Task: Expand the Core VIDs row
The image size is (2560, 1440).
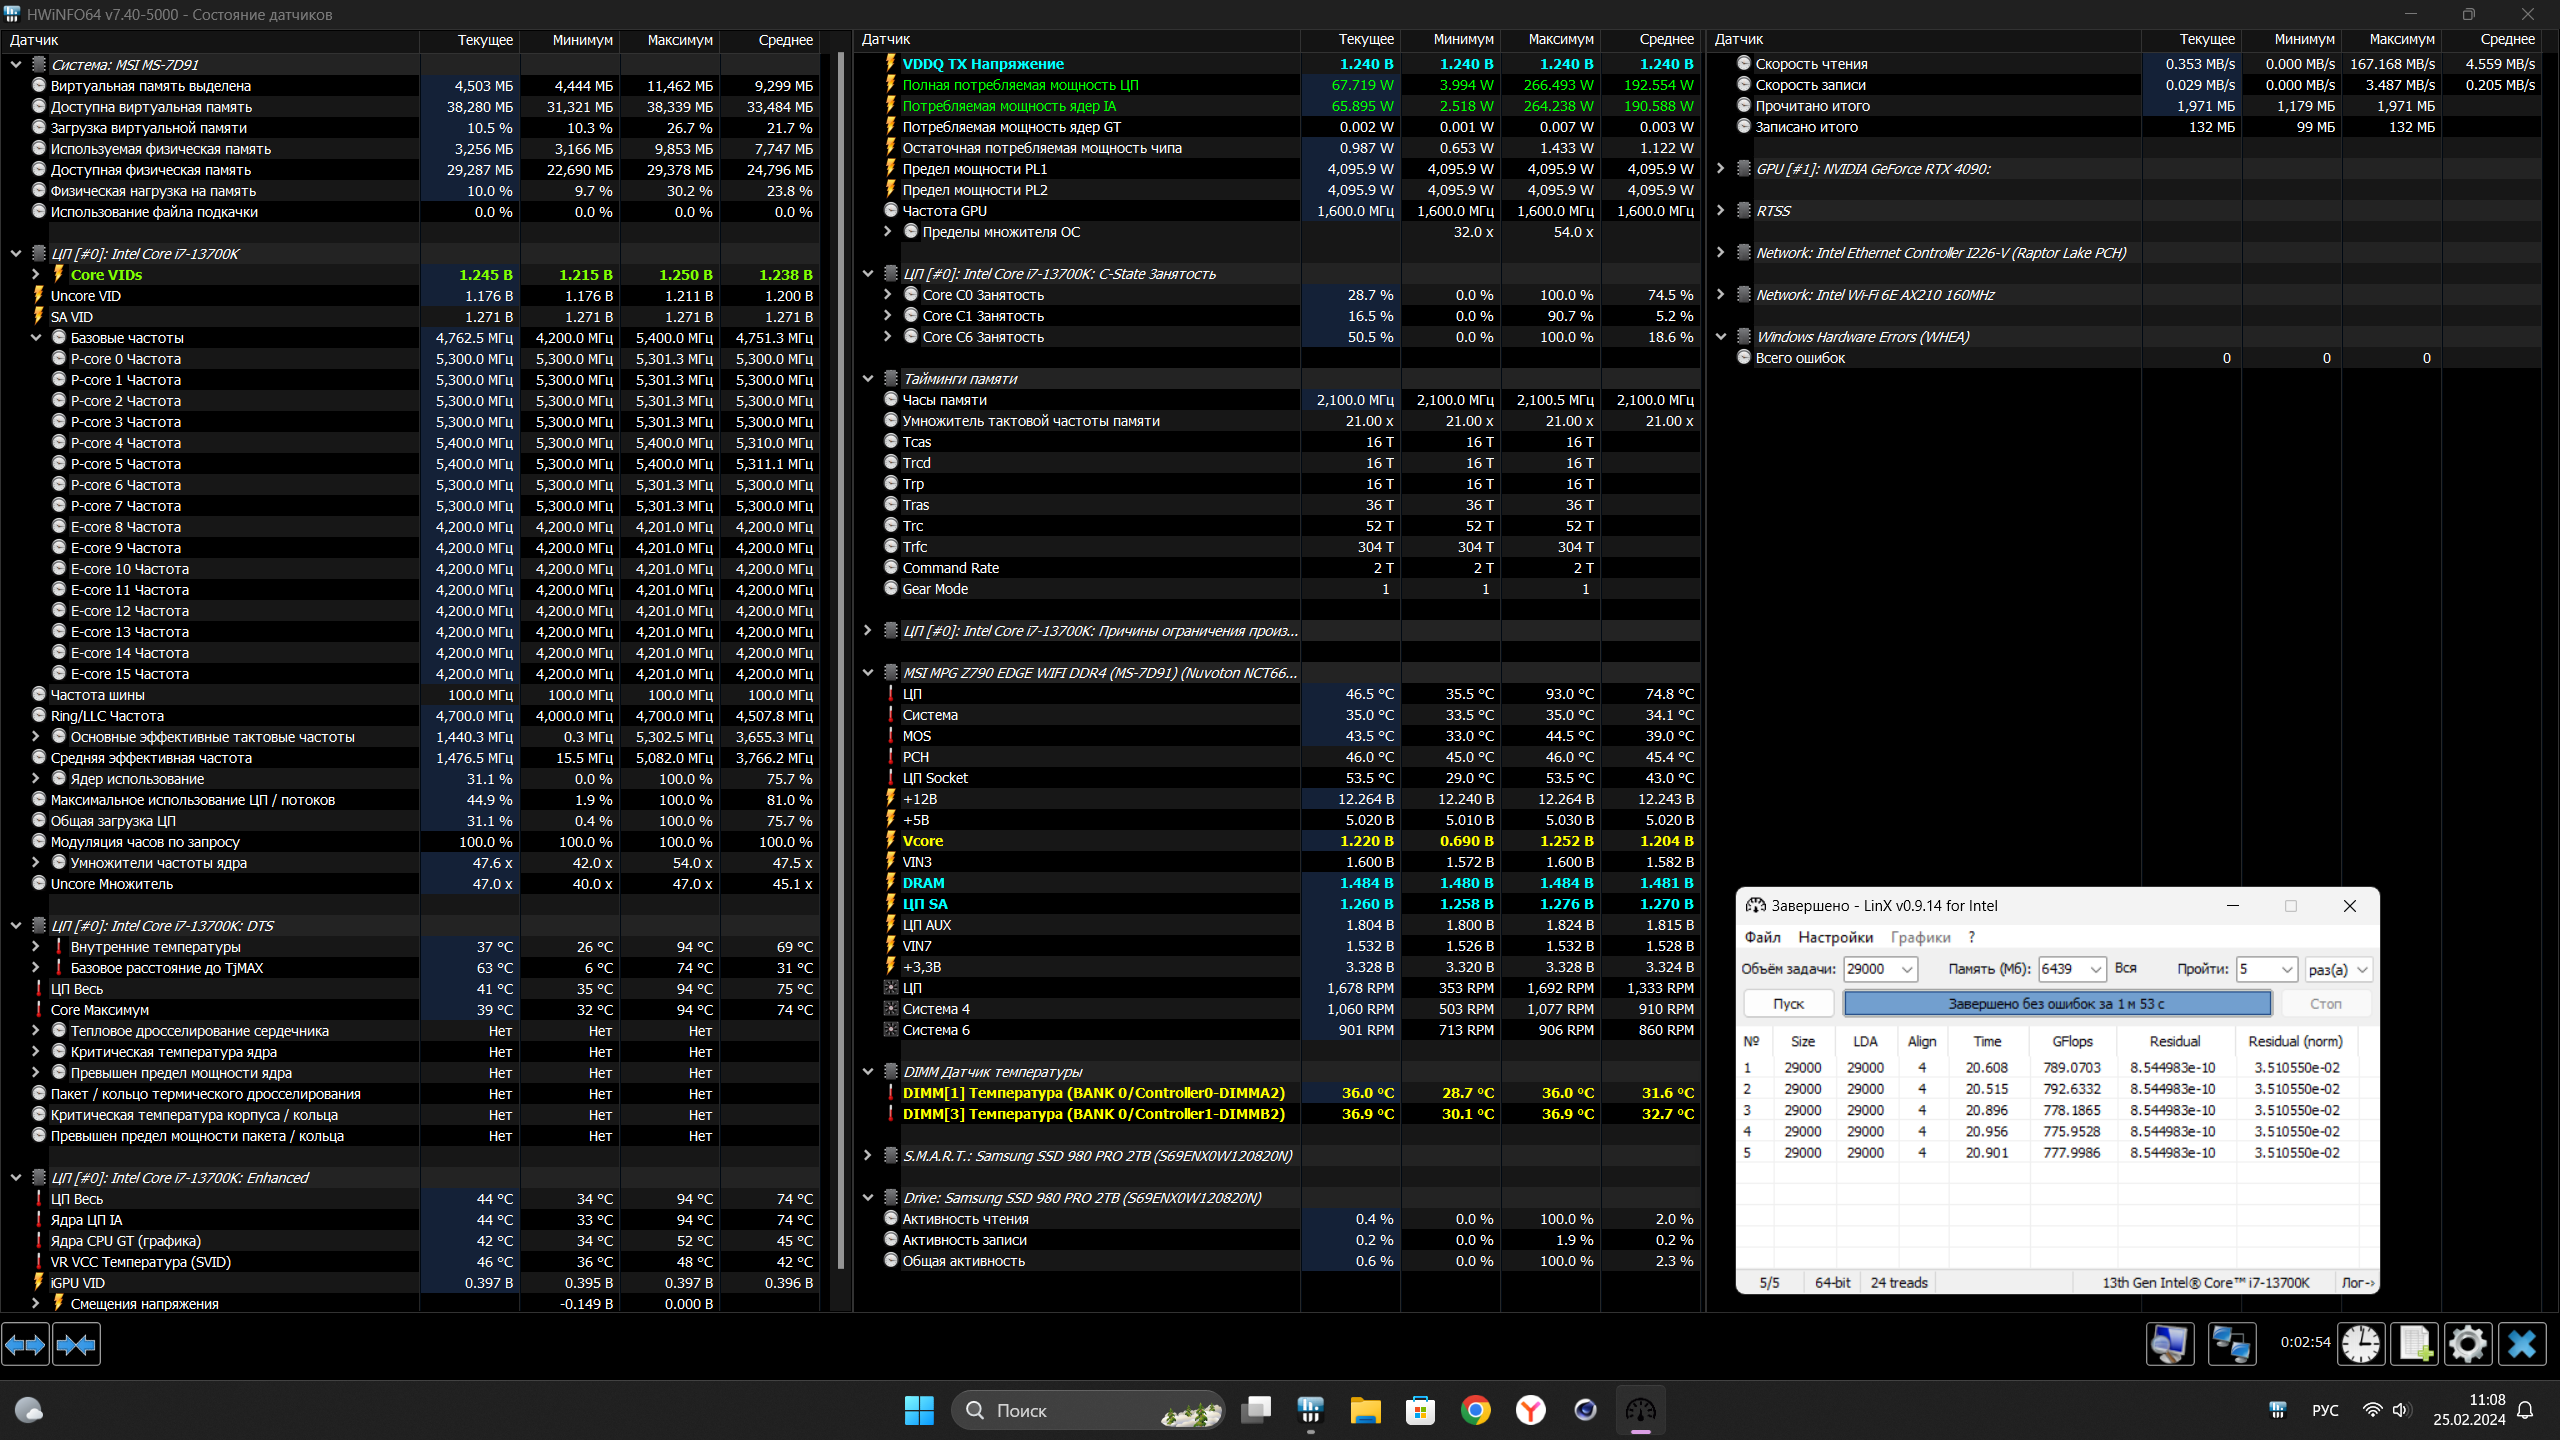Action: pyautogui.click(x=36, y=275)
